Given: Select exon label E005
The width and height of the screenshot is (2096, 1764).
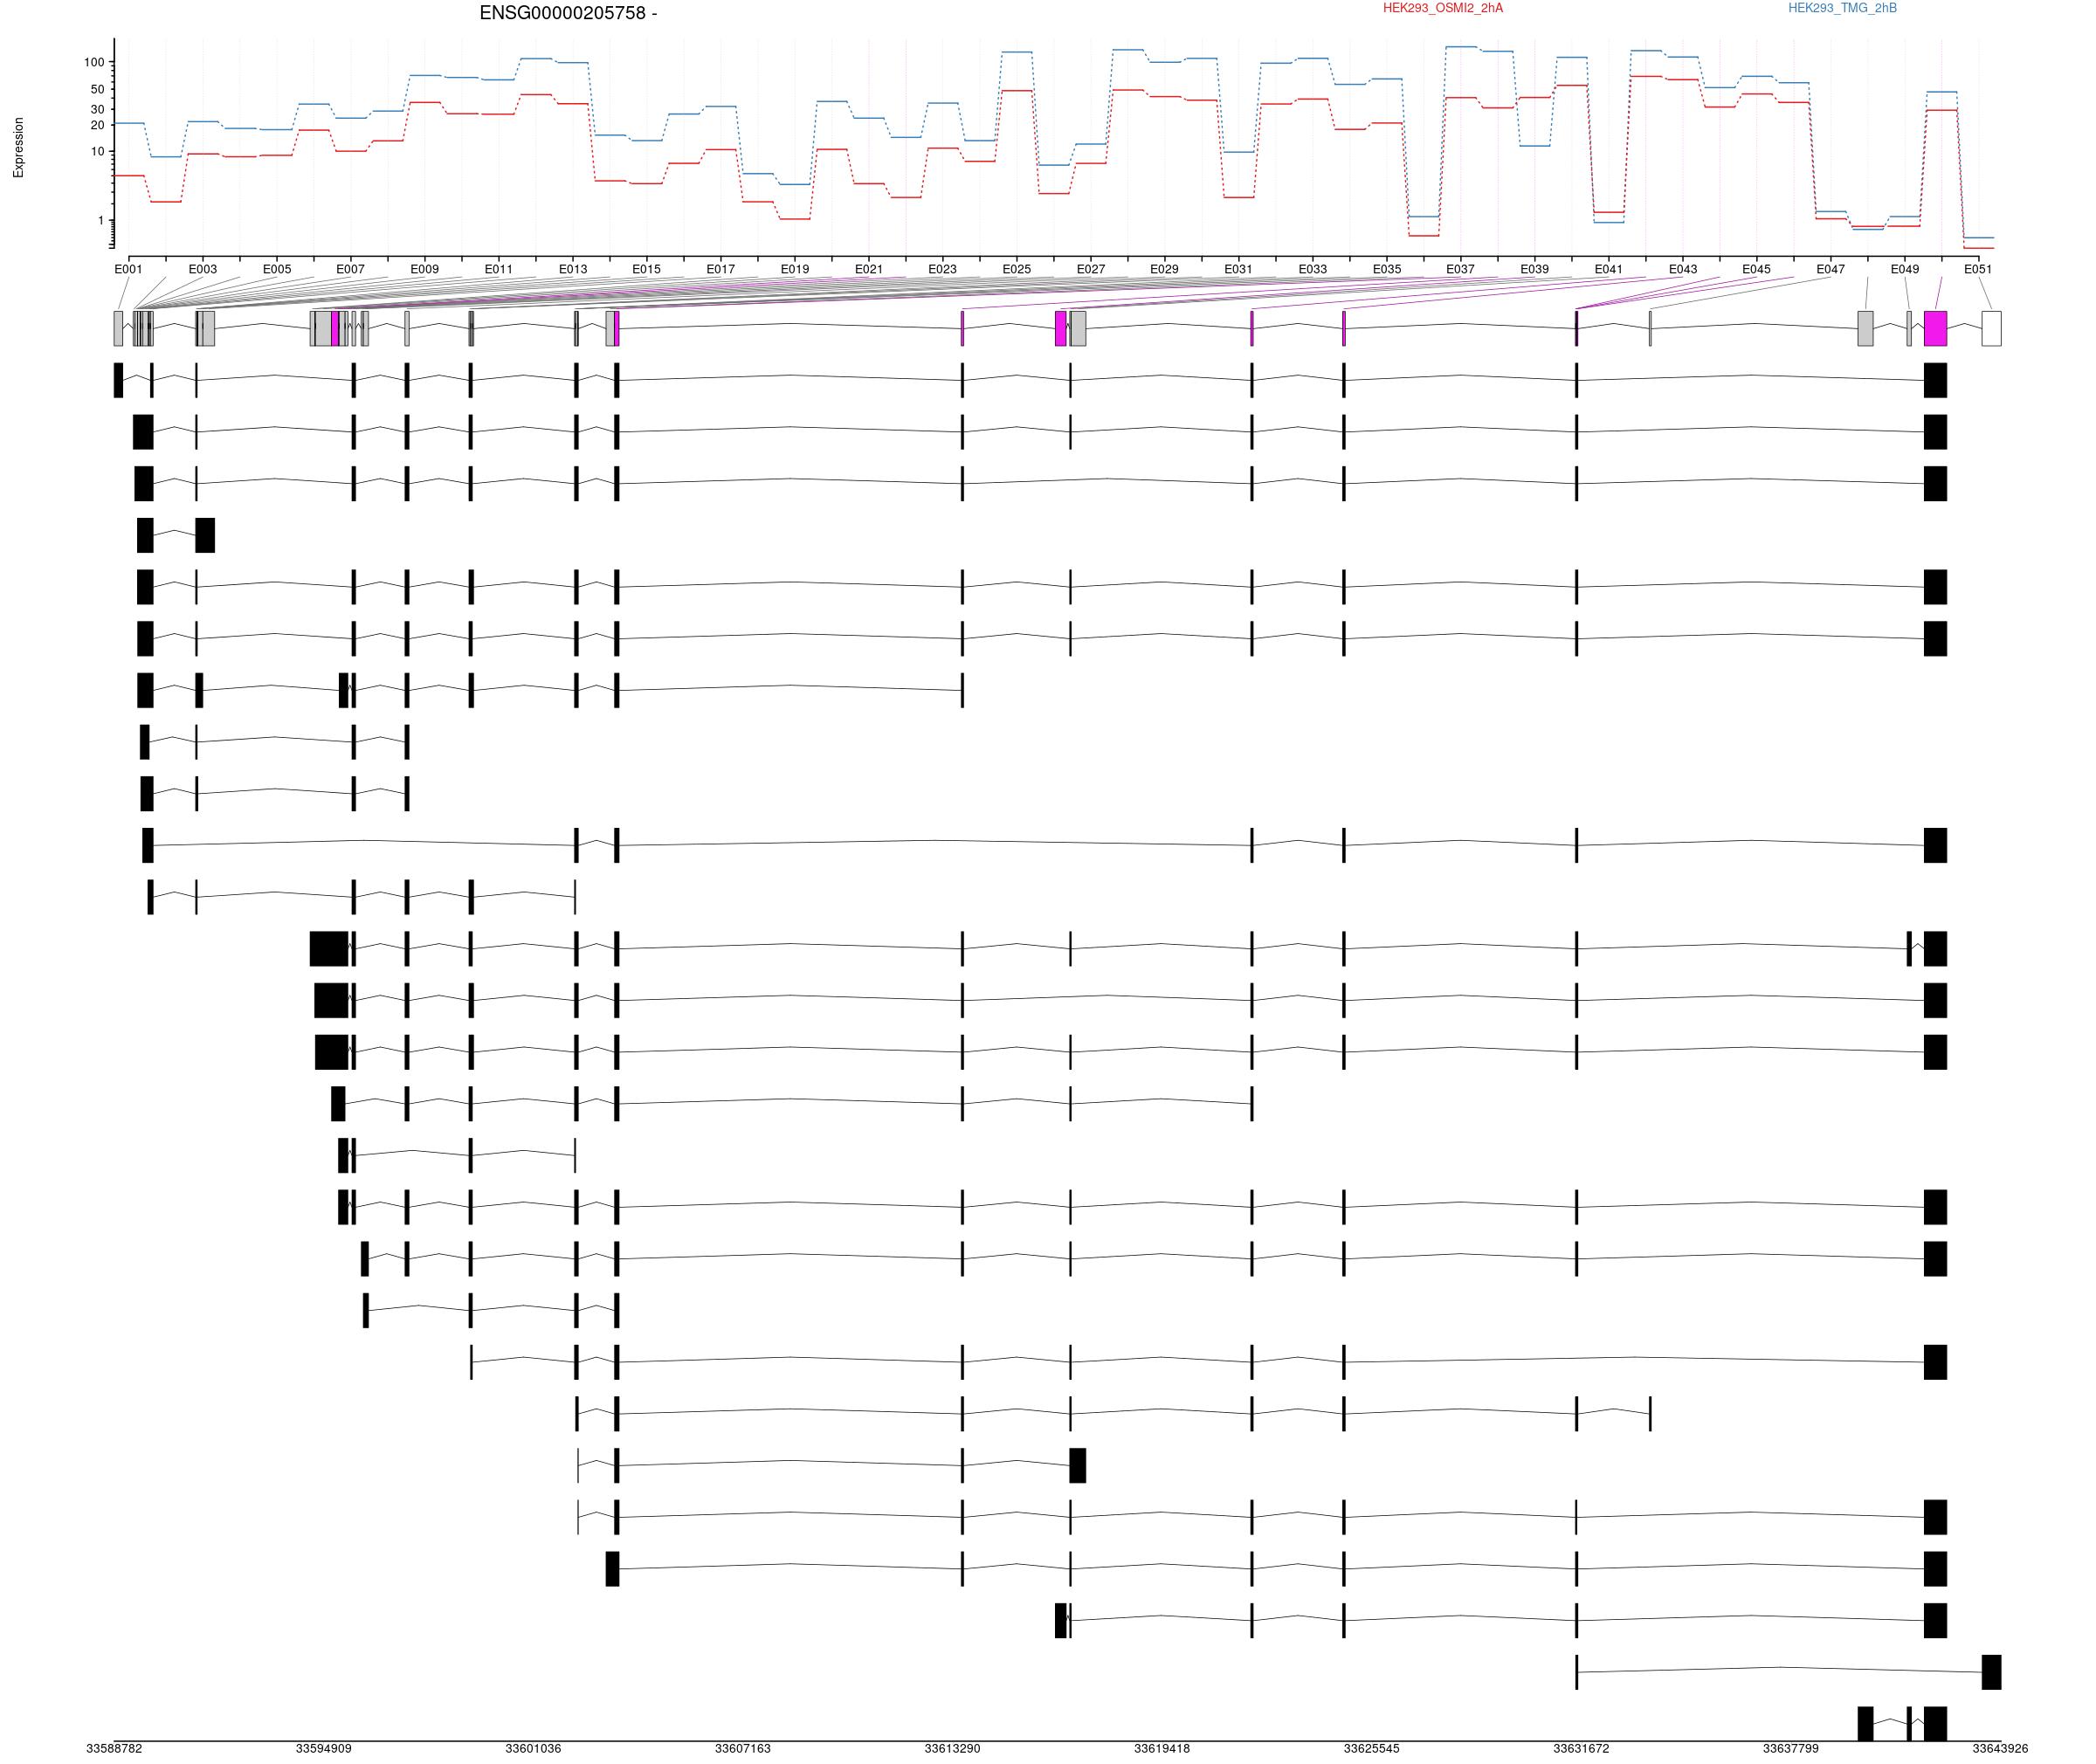Looking at the screenshot, I should pyautogui.click(x=277, y=269).
